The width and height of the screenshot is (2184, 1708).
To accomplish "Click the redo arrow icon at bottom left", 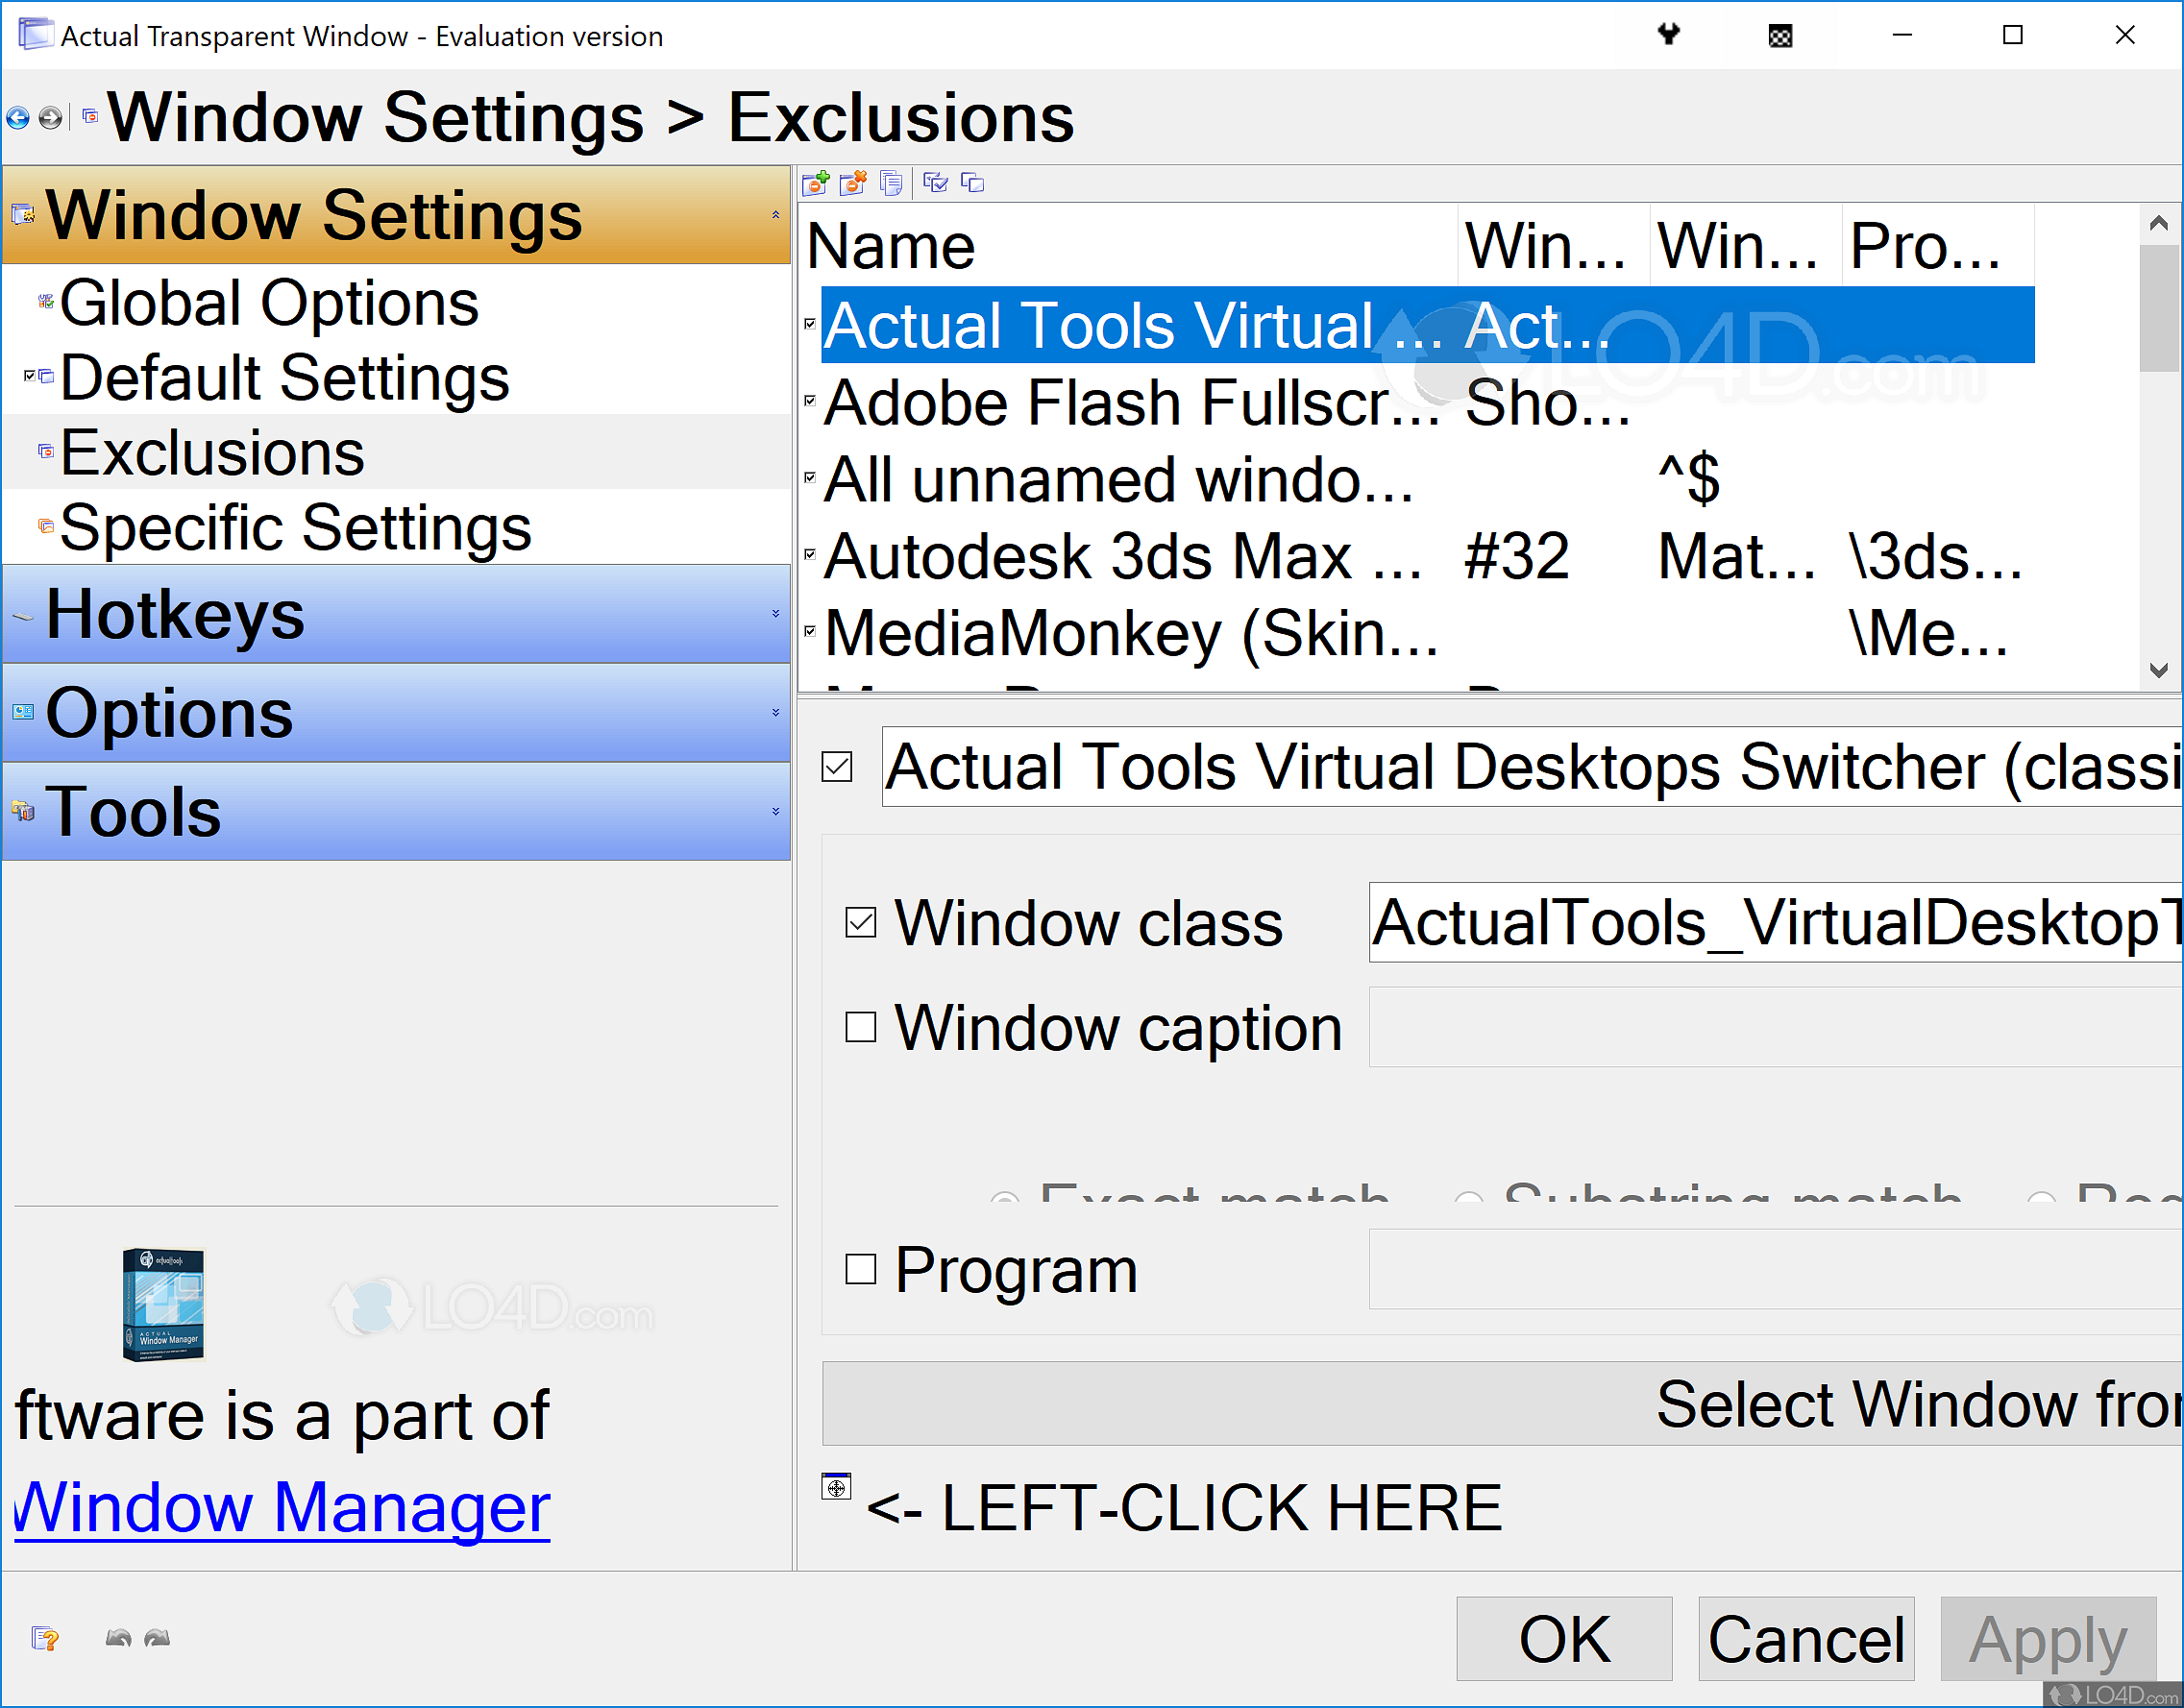I will [157, 1638].
